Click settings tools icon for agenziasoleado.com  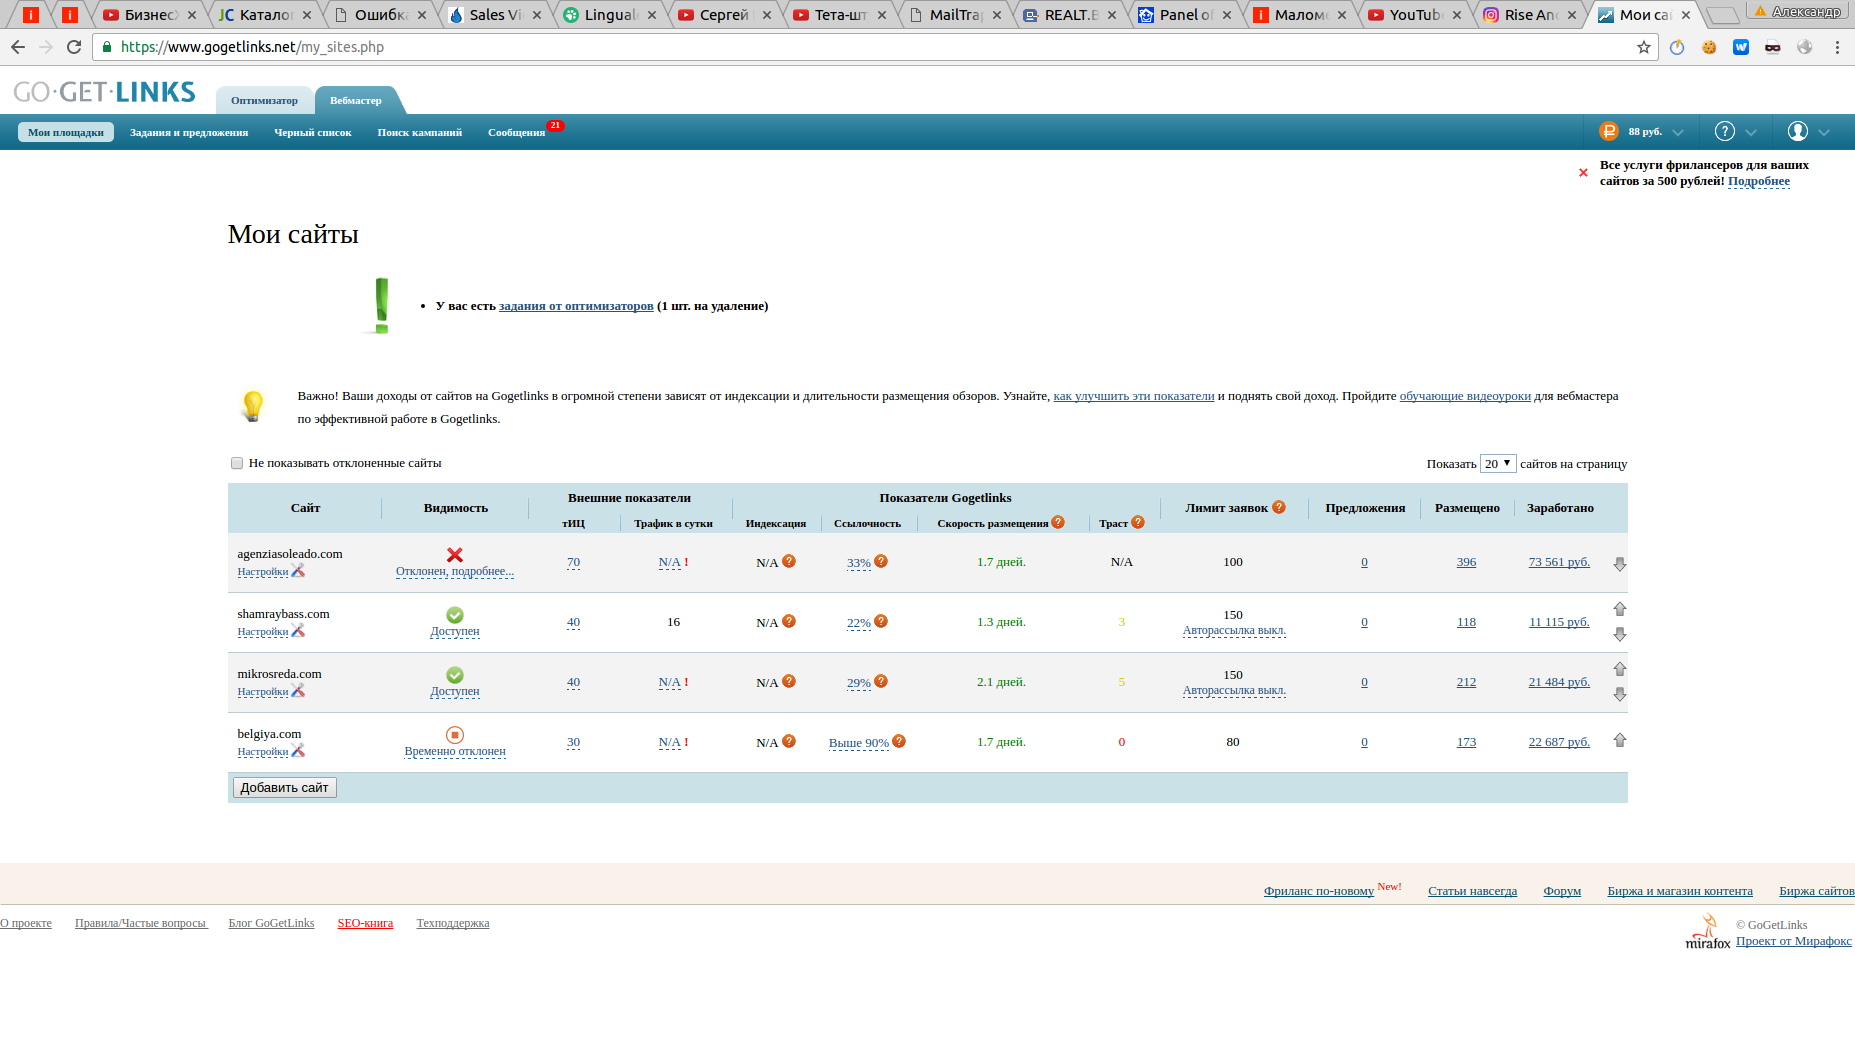pyautogui.click(x=298, y=571)
